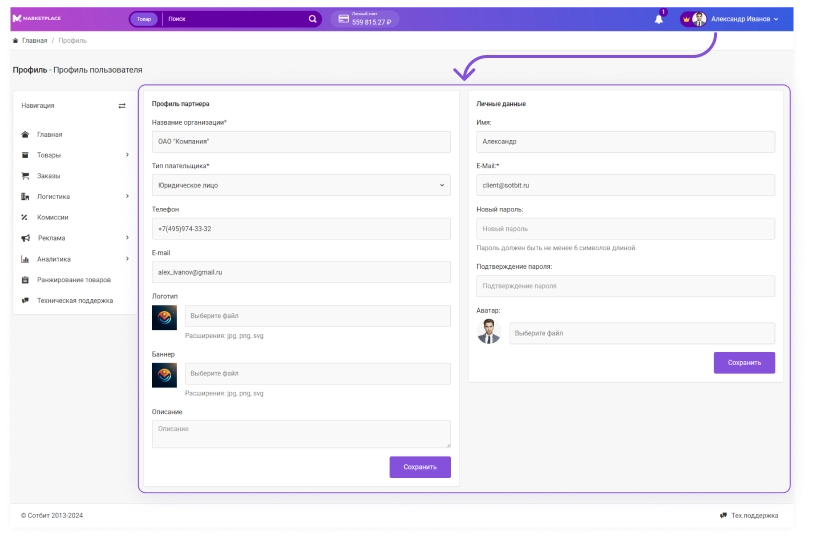Viewport: 815px width, 538px height.
Task: Click the Баннер thumbnail image
Action: coord(164,375)
